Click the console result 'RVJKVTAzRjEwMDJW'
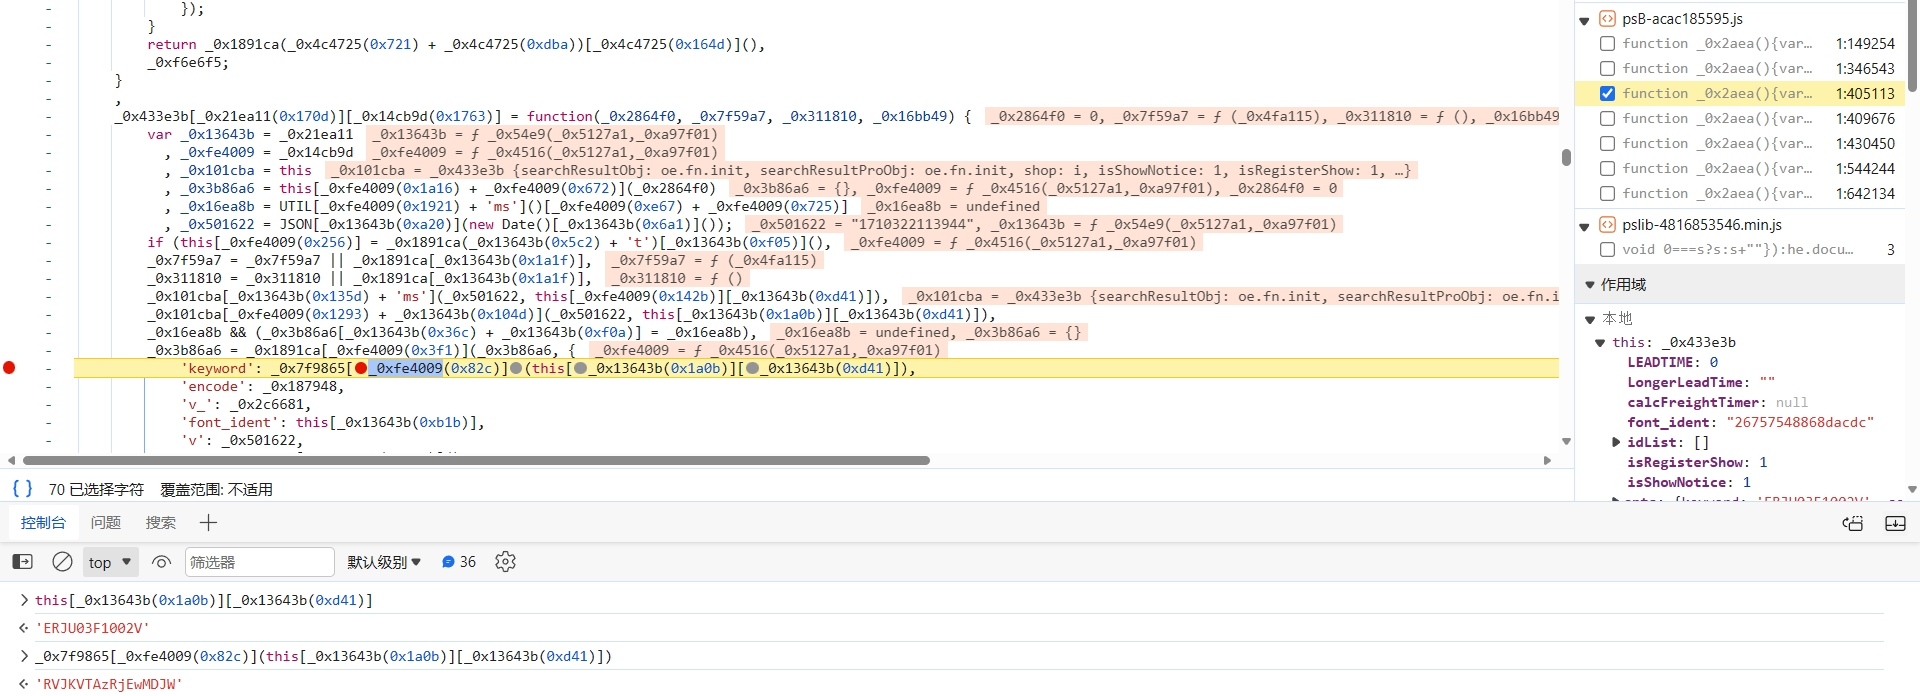 point(109,684)
